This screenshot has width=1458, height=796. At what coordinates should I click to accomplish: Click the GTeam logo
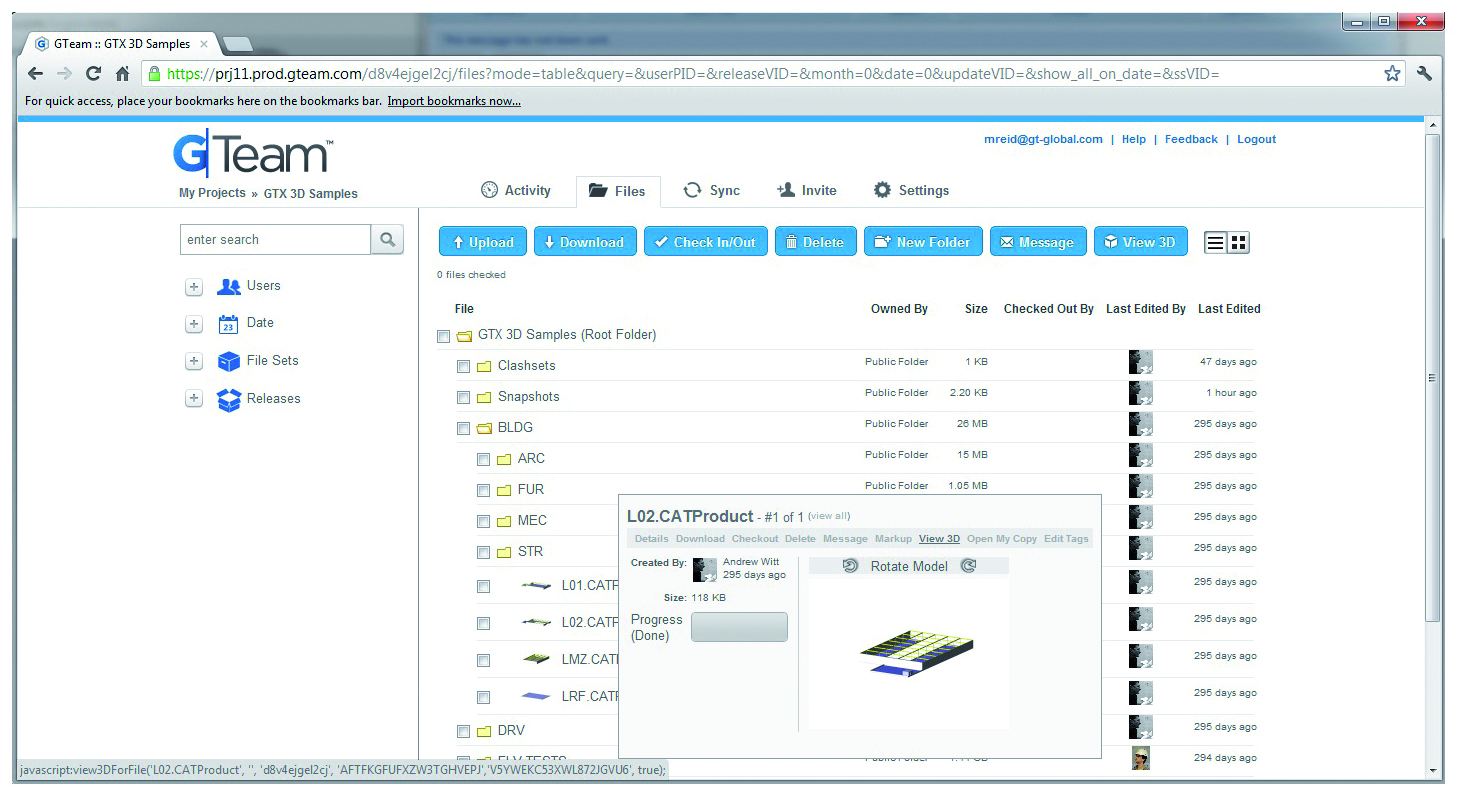pos(252,154)
